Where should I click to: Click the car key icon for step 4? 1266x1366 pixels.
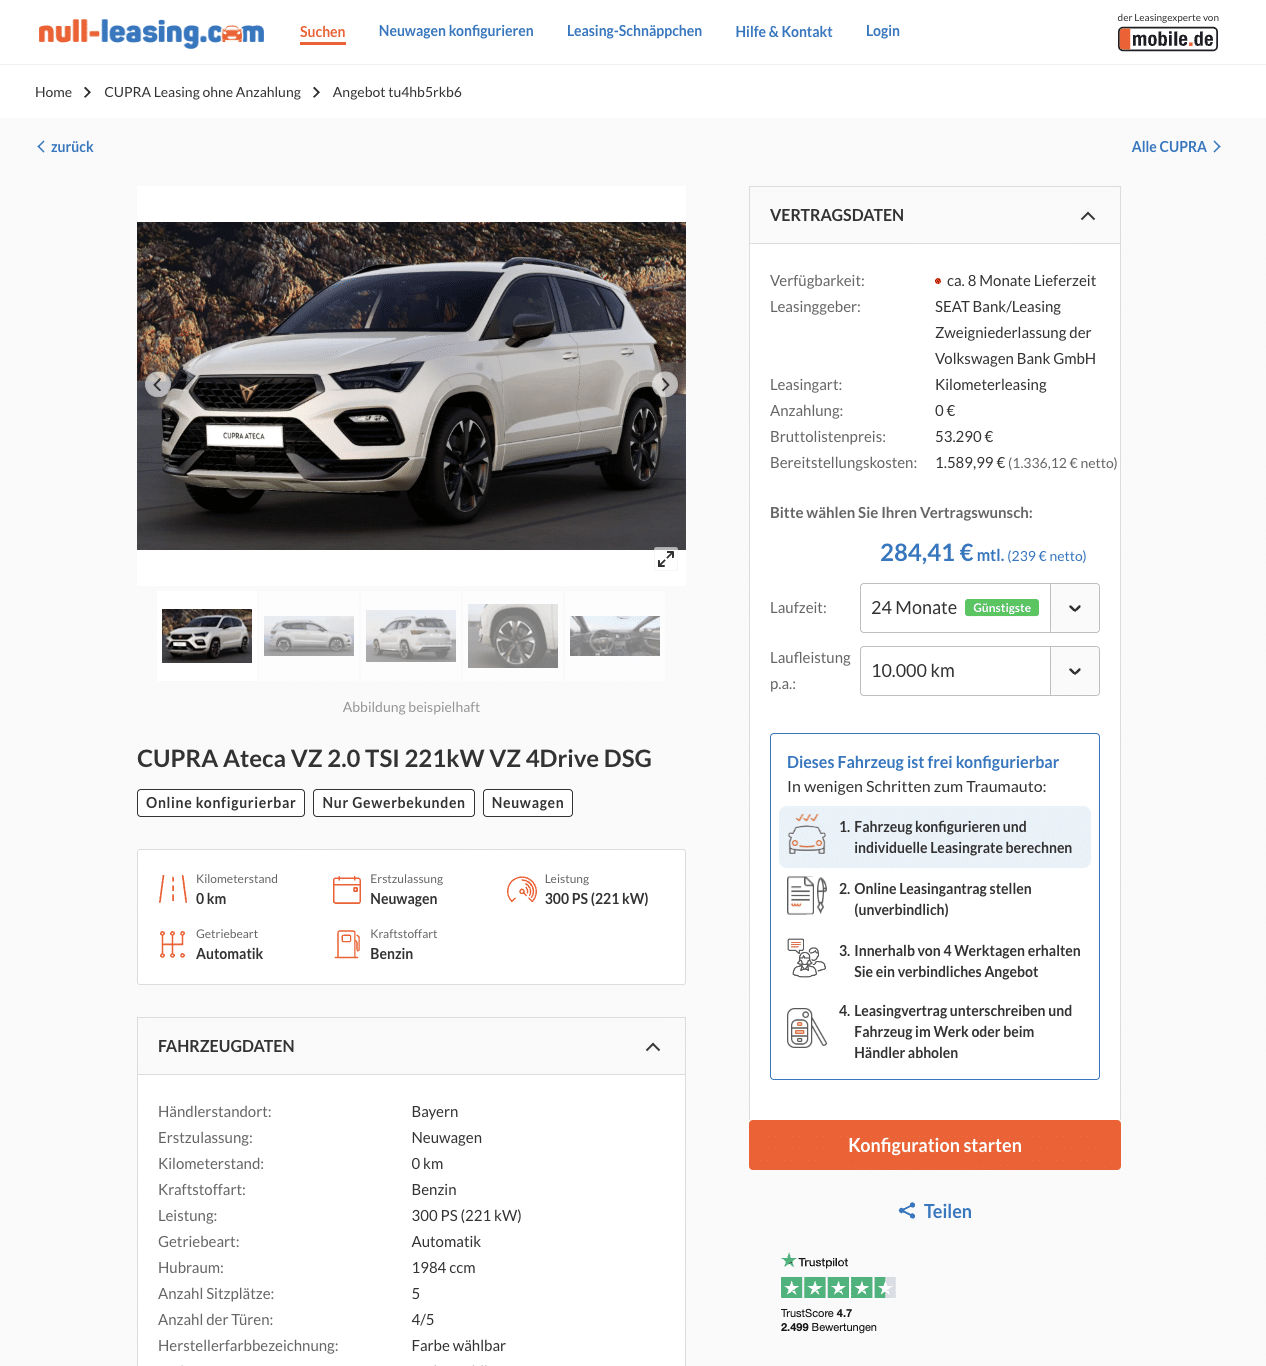pyautogui.click(x=807, y=1028)
